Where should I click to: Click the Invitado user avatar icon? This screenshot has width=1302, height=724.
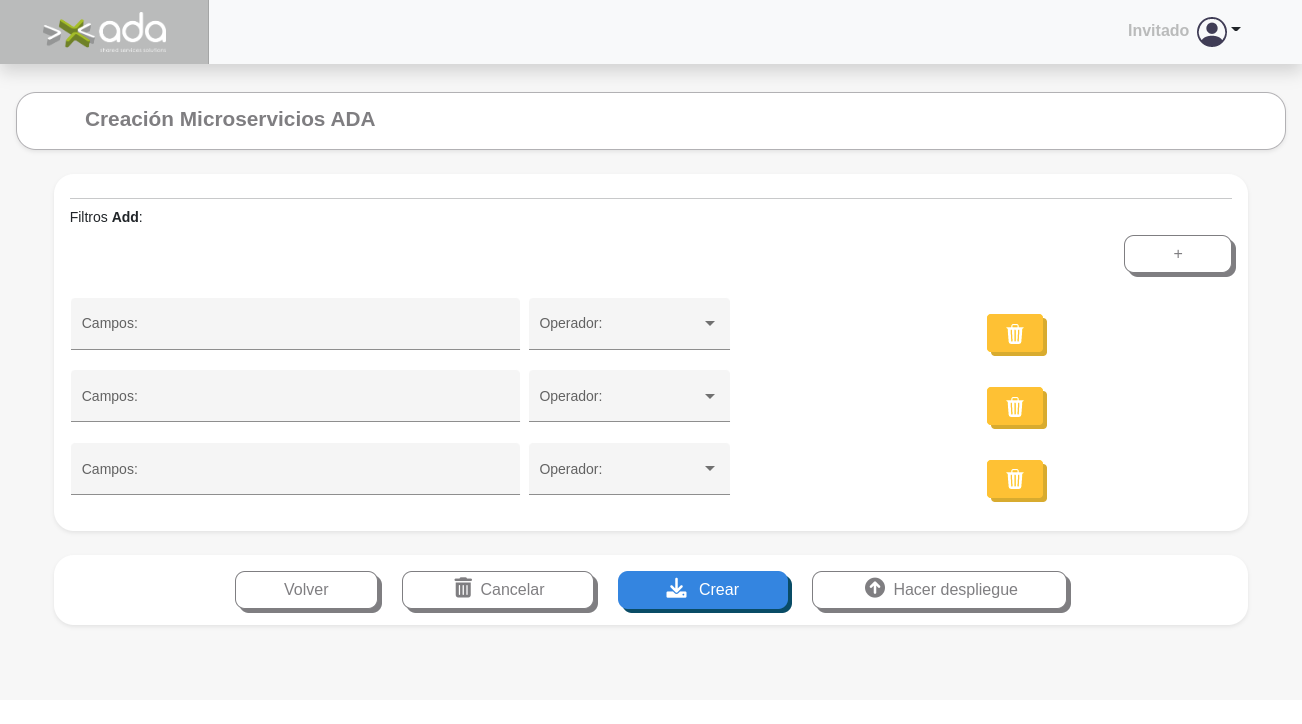[1211, 32]
